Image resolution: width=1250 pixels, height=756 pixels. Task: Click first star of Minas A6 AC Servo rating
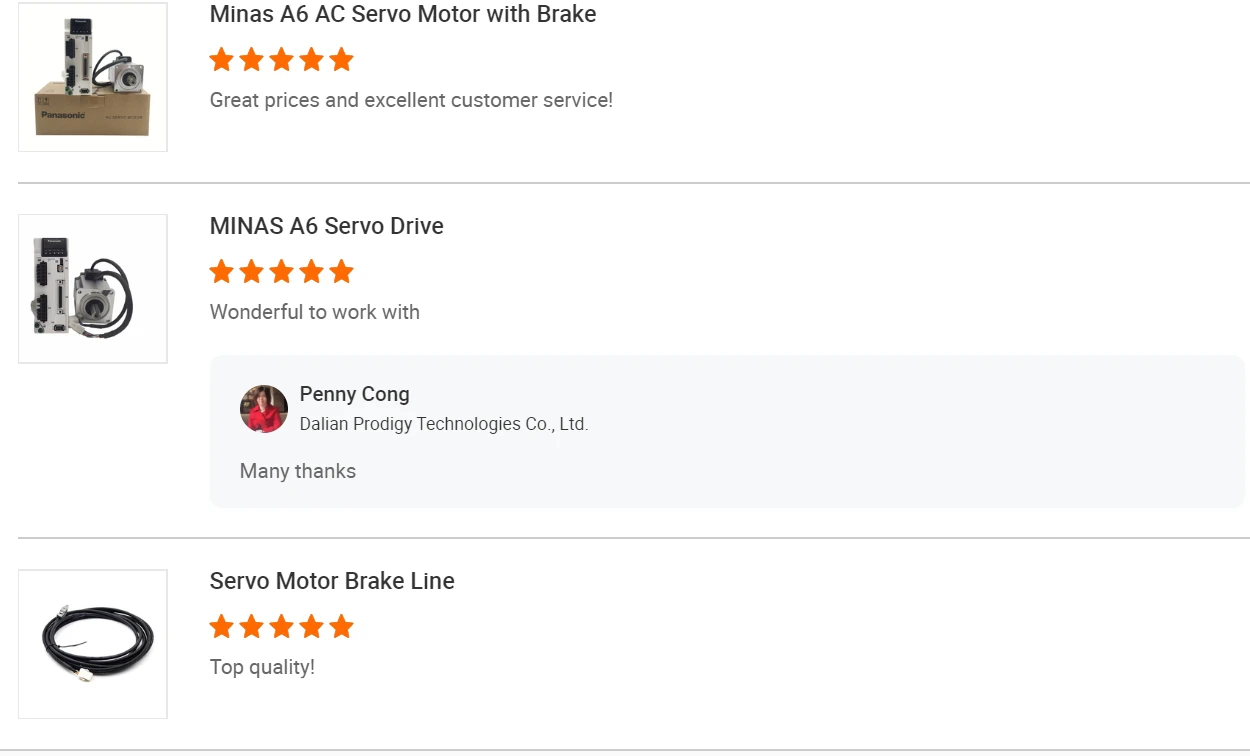click(x=222, y=60)
